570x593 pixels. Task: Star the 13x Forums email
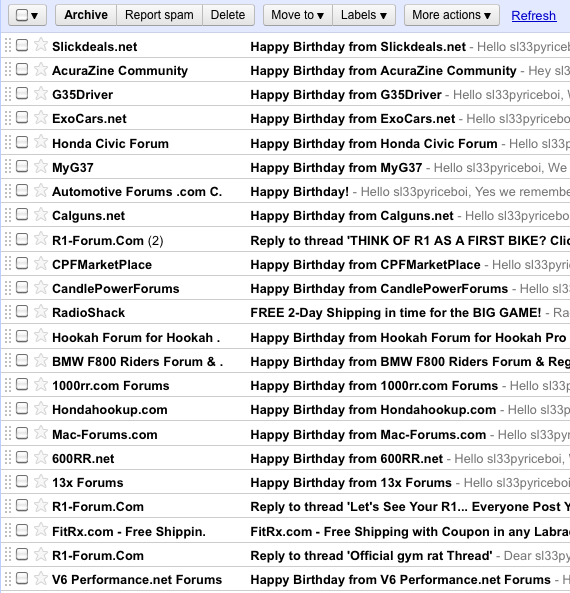[x=40, y=481]
